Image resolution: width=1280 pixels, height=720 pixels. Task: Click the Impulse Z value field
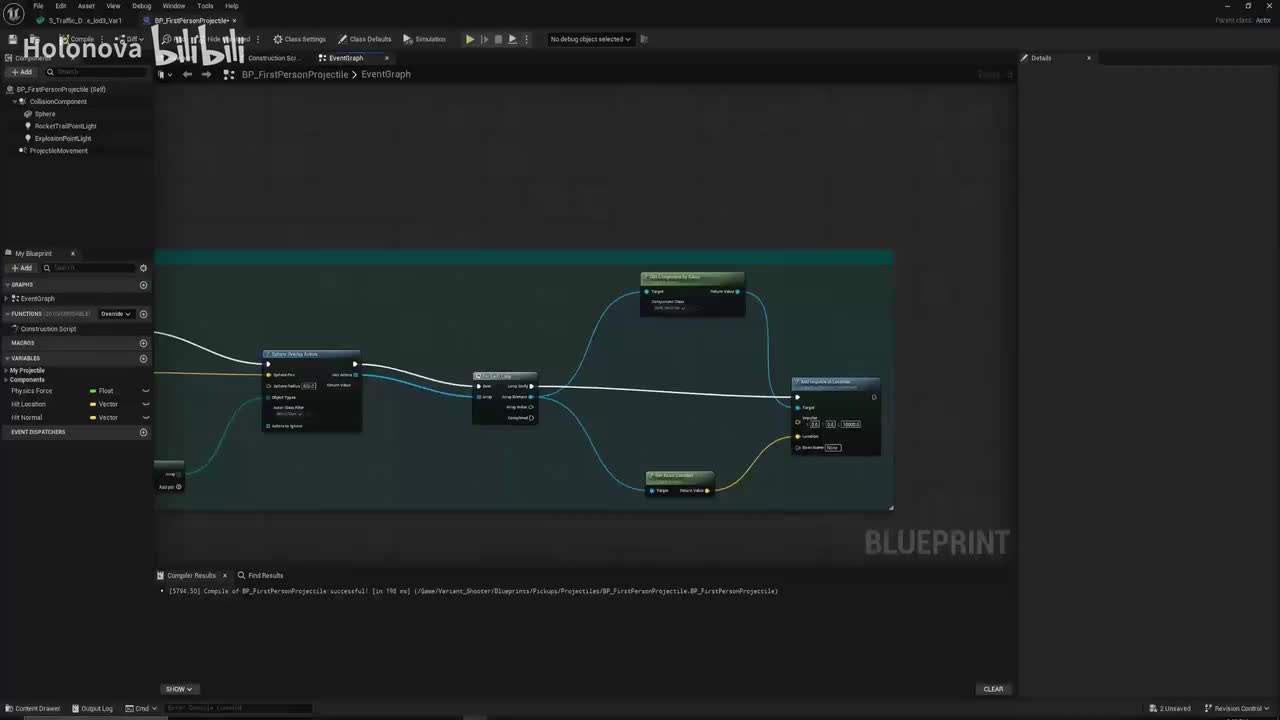850,424
